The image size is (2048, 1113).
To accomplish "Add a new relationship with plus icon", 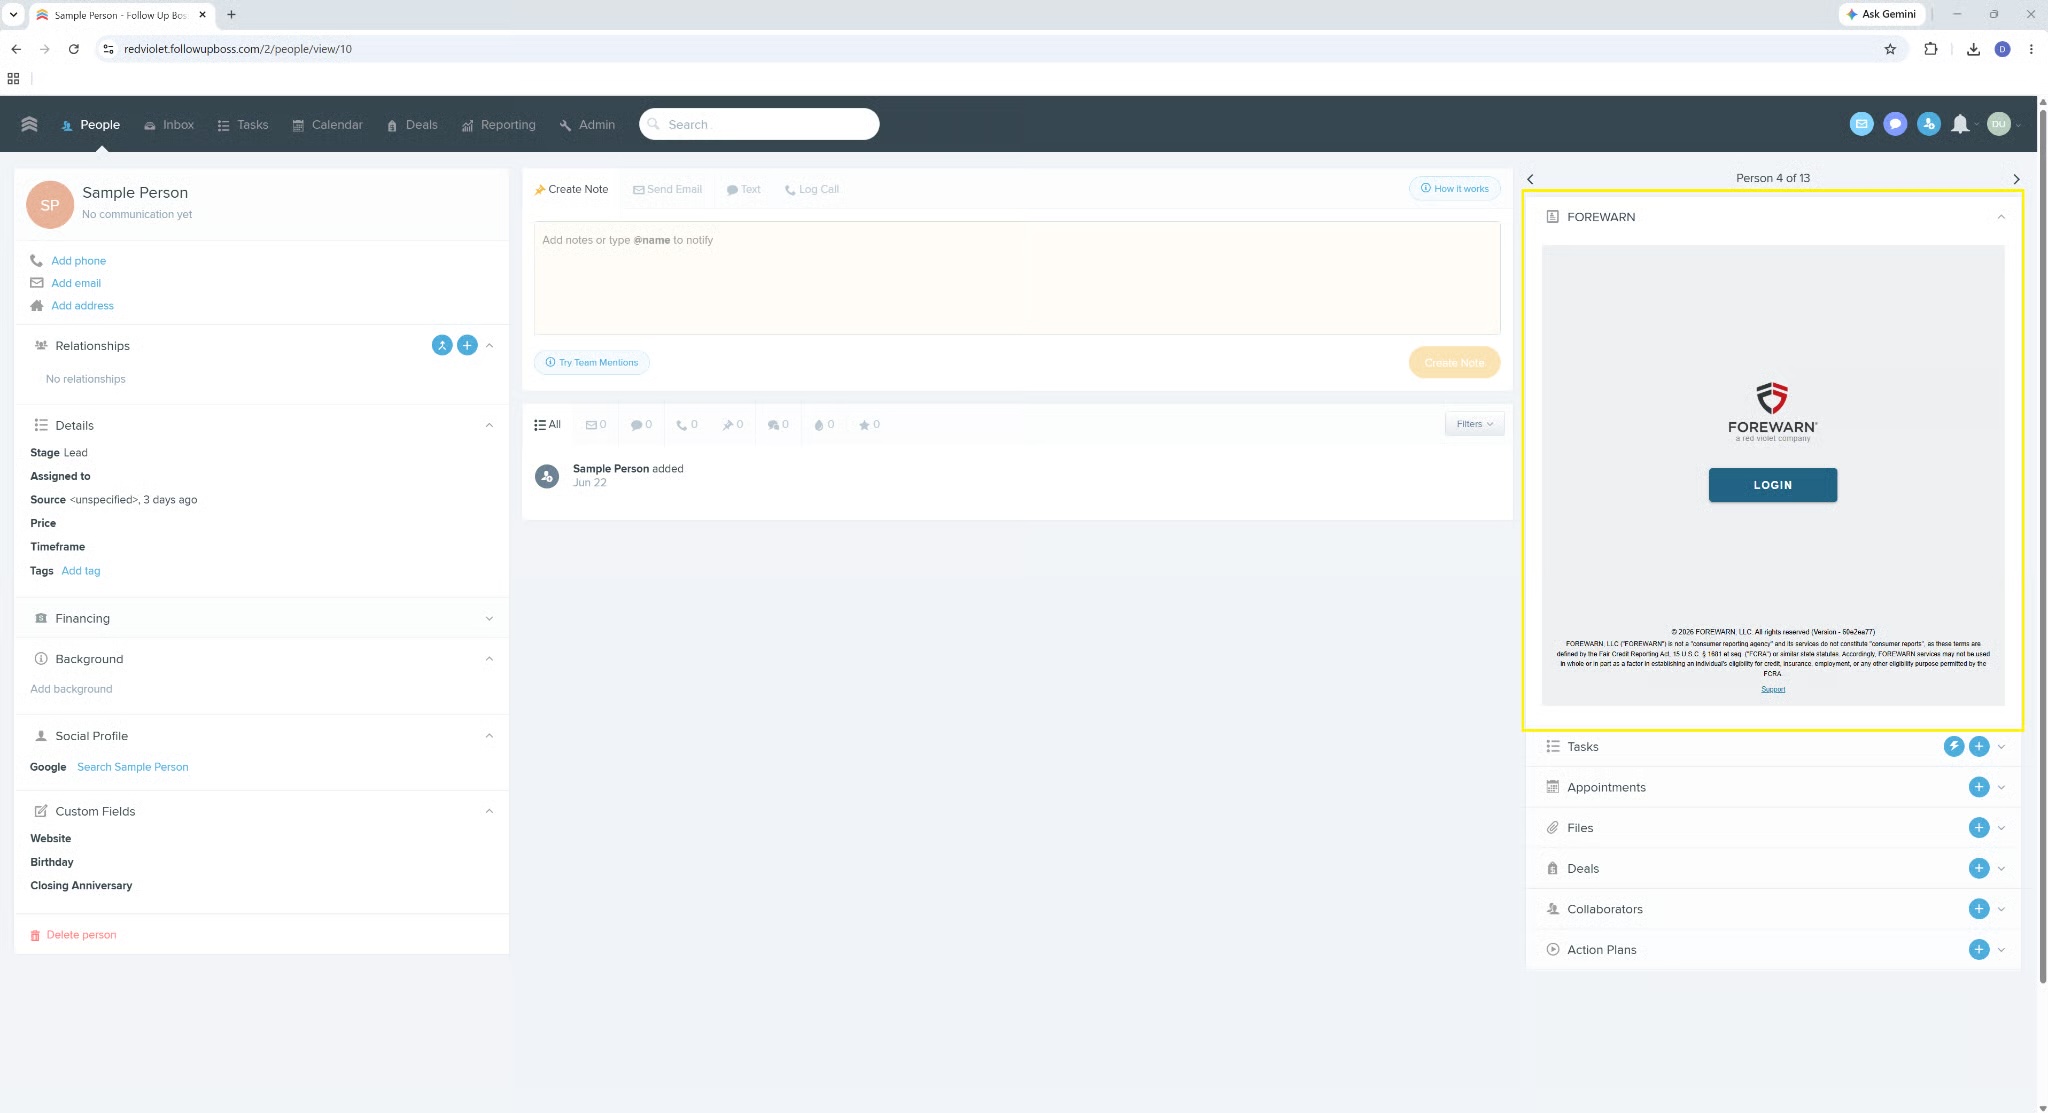I will coord(467,345).
